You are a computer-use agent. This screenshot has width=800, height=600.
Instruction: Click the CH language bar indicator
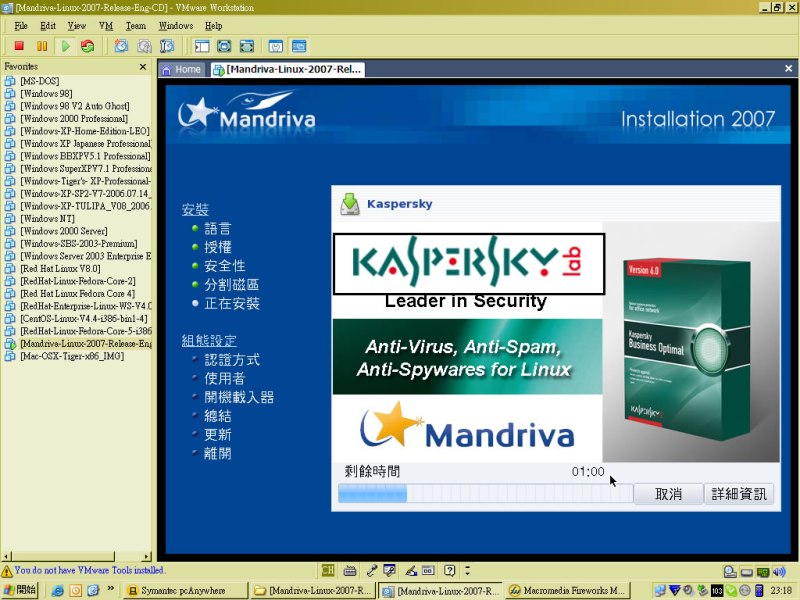pos(328,570)
